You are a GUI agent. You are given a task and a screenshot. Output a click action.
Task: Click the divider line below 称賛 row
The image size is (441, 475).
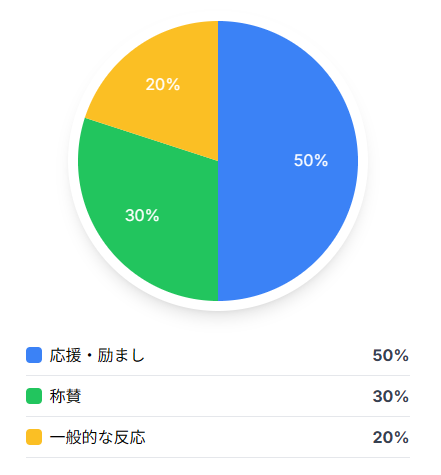[218, 416]
